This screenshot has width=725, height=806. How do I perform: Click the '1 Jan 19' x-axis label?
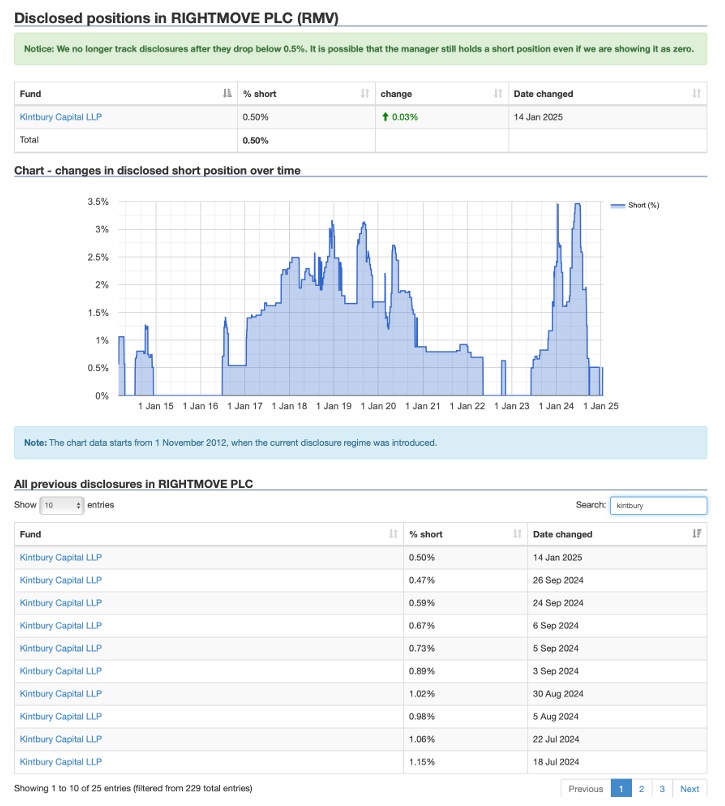click(334, 406)
